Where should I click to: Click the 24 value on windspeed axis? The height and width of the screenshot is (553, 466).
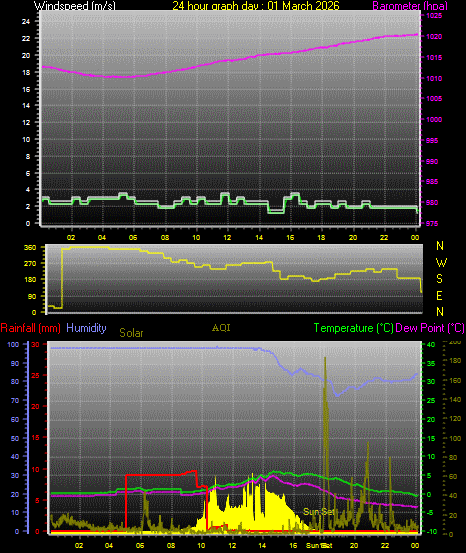[x=26, y=21]
